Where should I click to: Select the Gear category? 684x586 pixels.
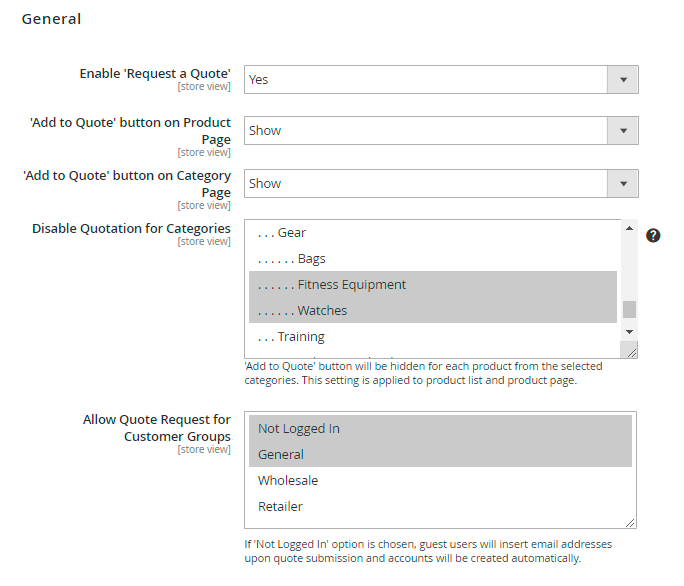pyautogui.click(x=291, y=233)
